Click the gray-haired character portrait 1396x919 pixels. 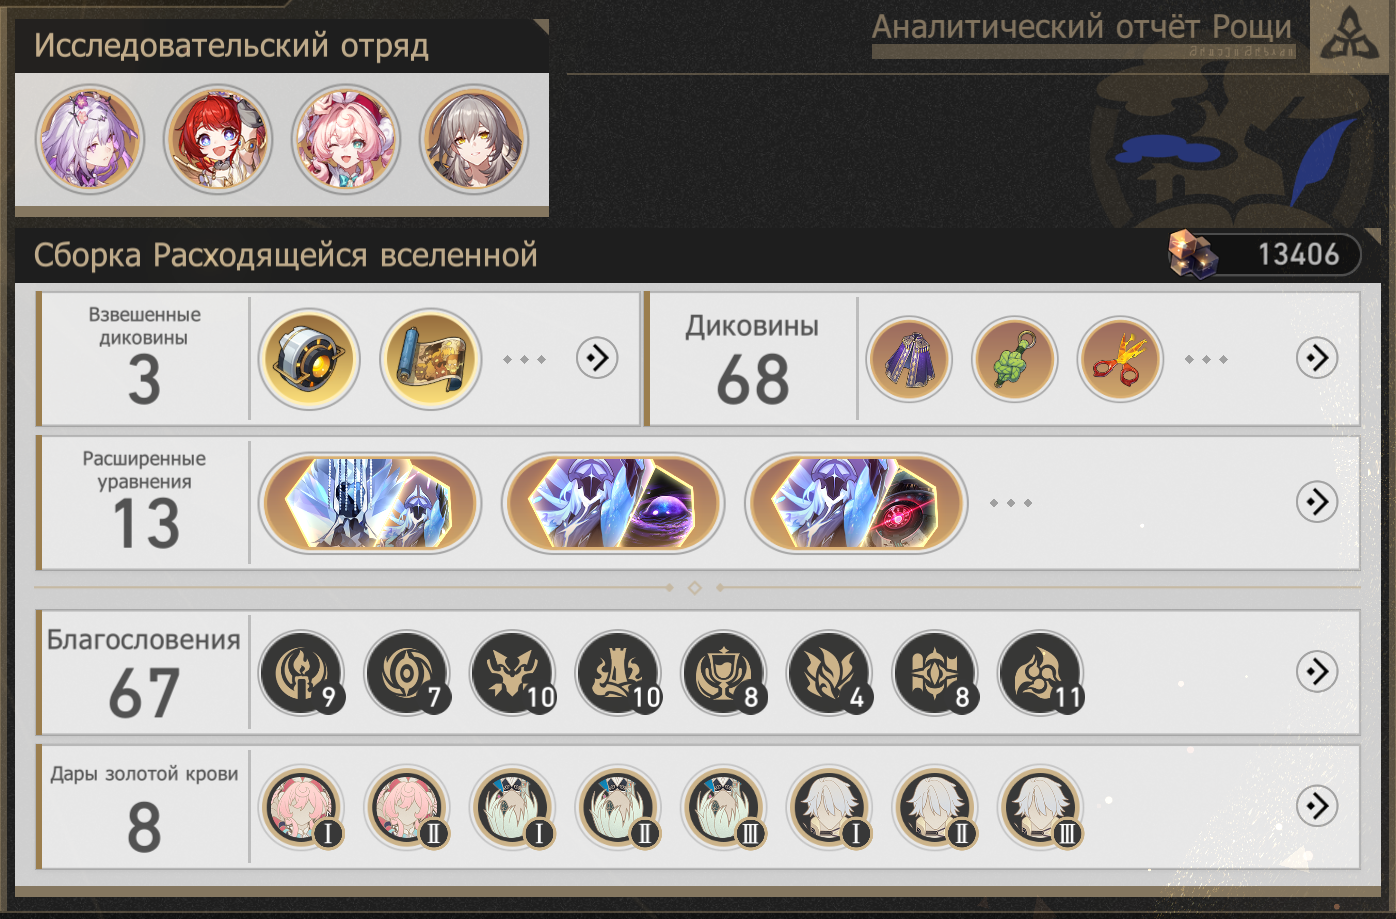click(x=474, y=139)
